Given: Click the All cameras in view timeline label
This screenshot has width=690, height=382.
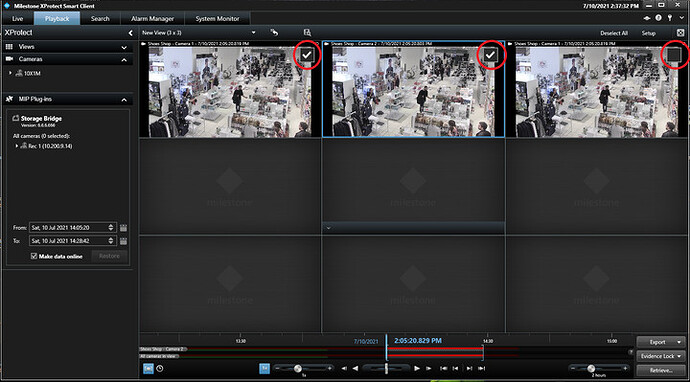Looking at the screenshot, I should pos(158,356).
